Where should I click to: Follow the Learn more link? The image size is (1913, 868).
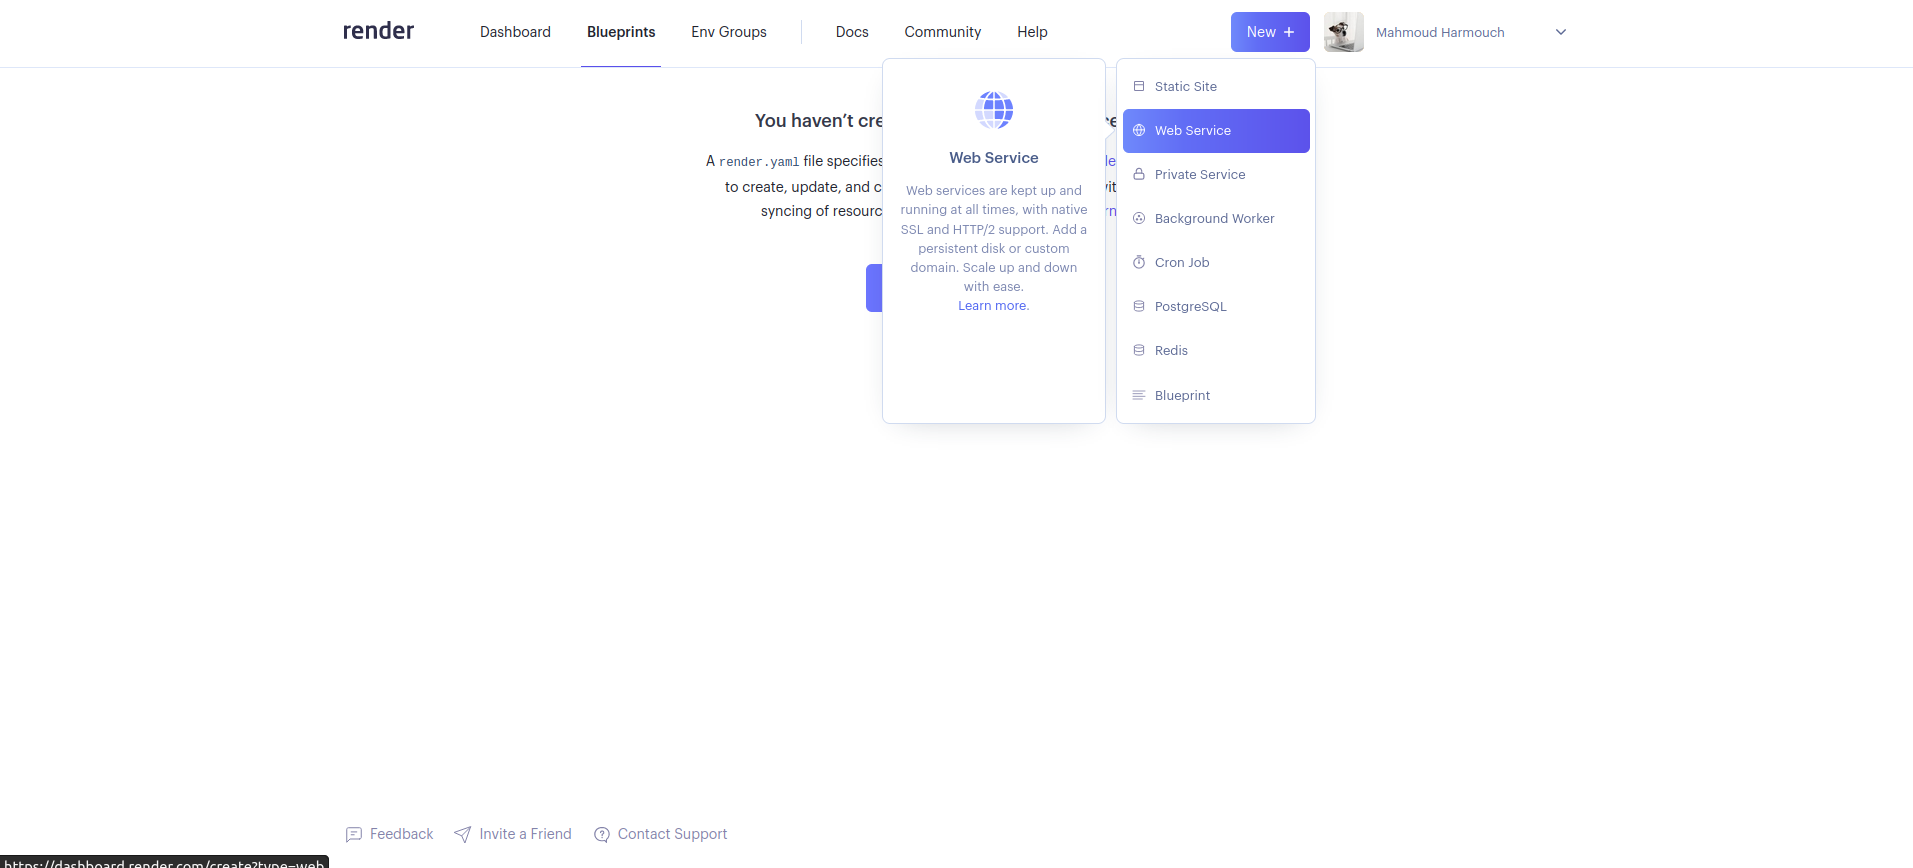click(993, 306)
